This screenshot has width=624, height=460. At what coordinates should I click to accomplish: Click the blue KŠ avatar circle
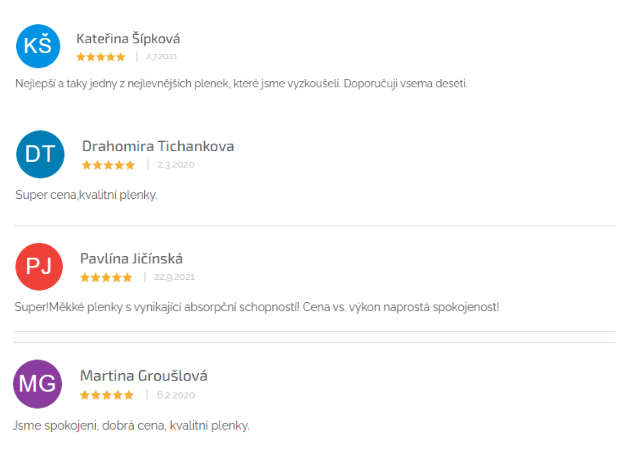(x=38, y=46)
